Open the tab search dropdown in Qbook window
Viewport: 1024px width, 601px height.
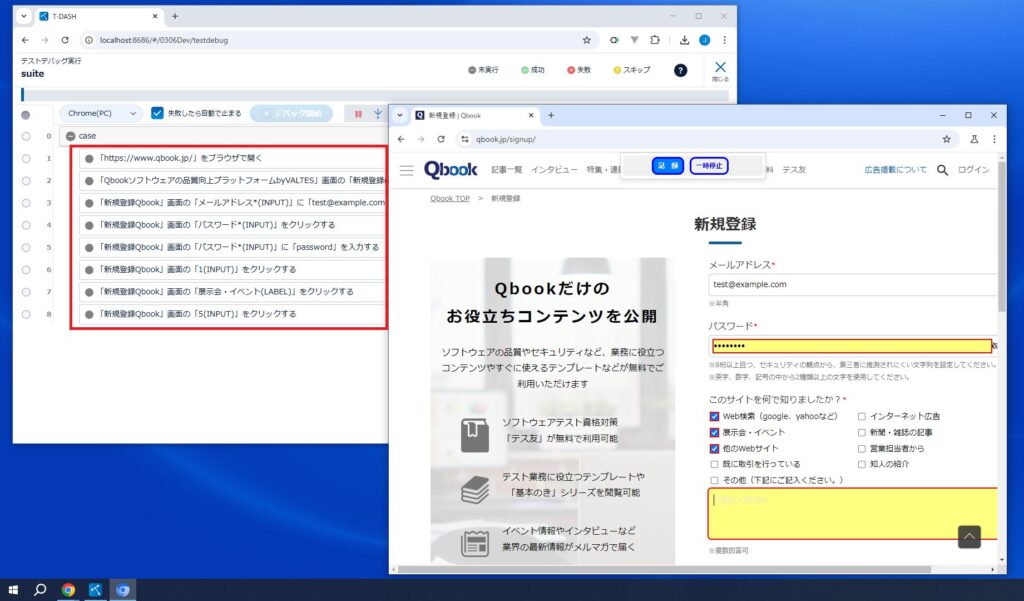[x=400, y=115]
